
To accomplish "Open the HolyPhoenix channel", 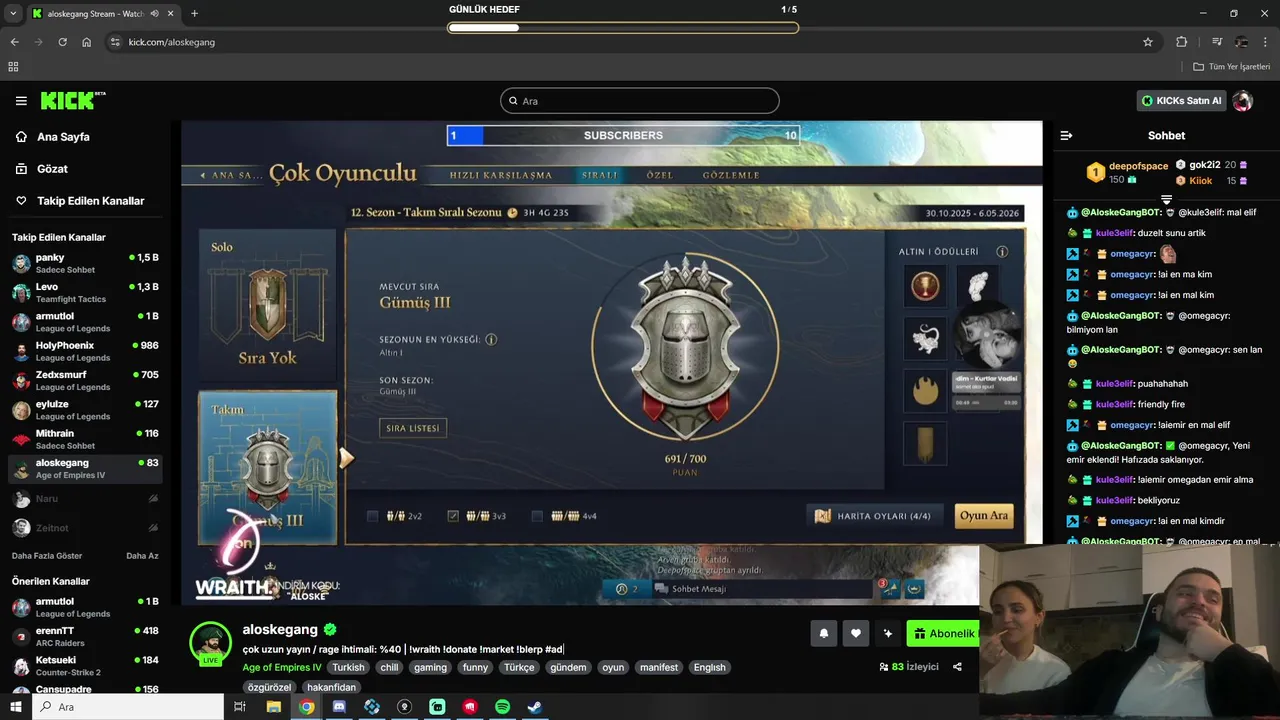I will [85, 352].
